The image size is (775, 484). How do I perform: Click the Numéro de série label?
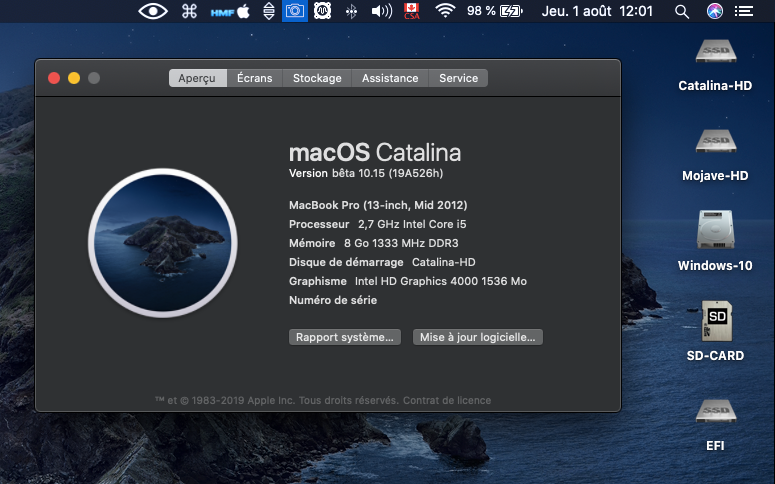[333, 300]
